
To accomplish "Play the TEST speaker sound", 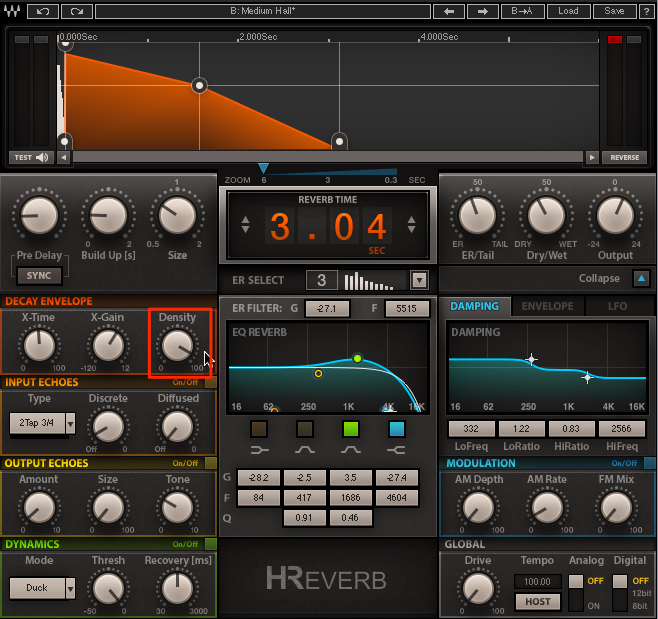I will point(31,158).
